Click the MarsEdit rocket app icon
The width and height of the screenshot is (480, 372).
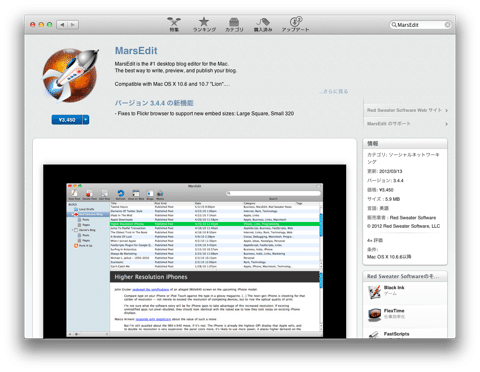[x=71, y=75]
